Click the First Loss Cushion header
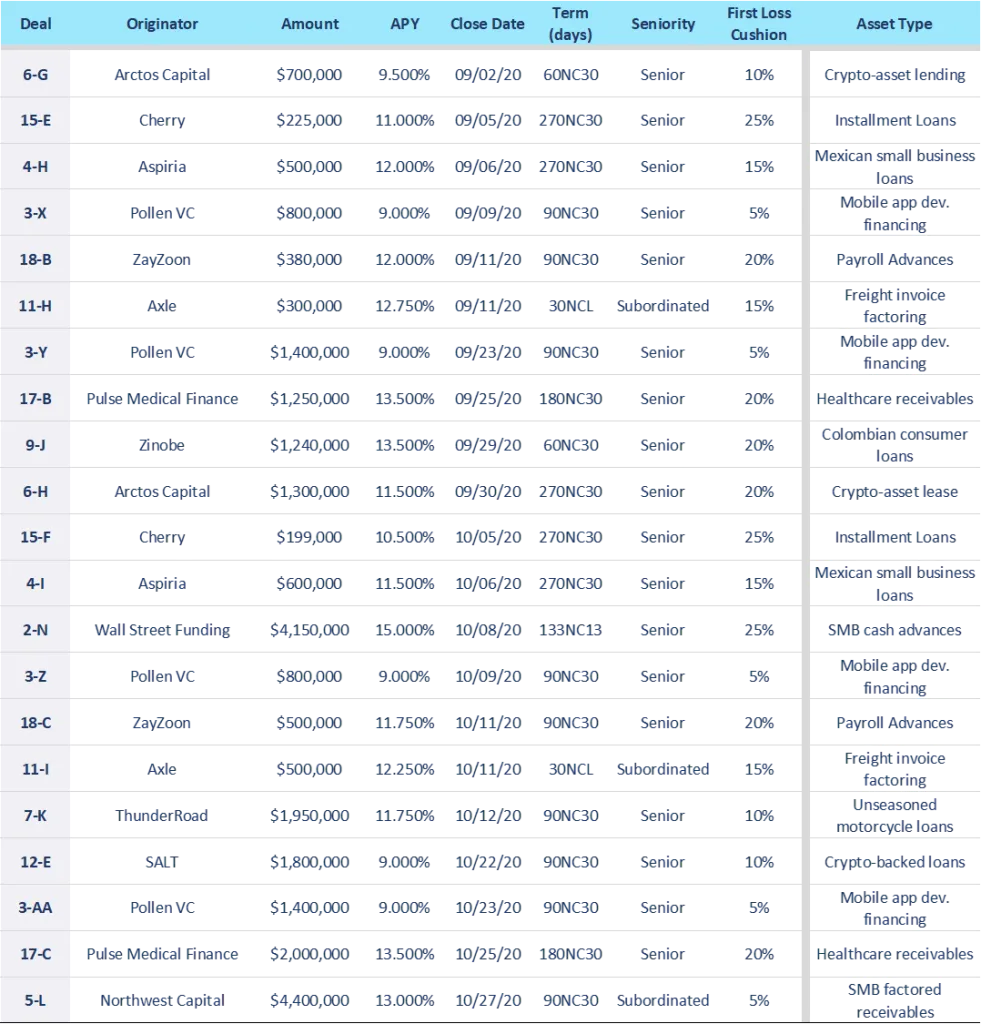981x1024 pixels. [x=759, y=24]
